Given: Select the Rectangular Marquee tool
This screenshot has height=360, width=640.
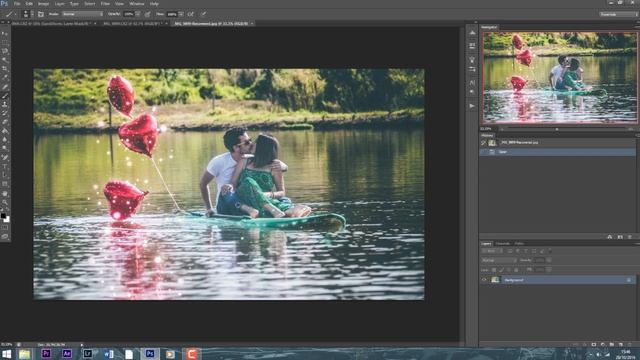Looking at the screenshot, I should click(5, 42).
